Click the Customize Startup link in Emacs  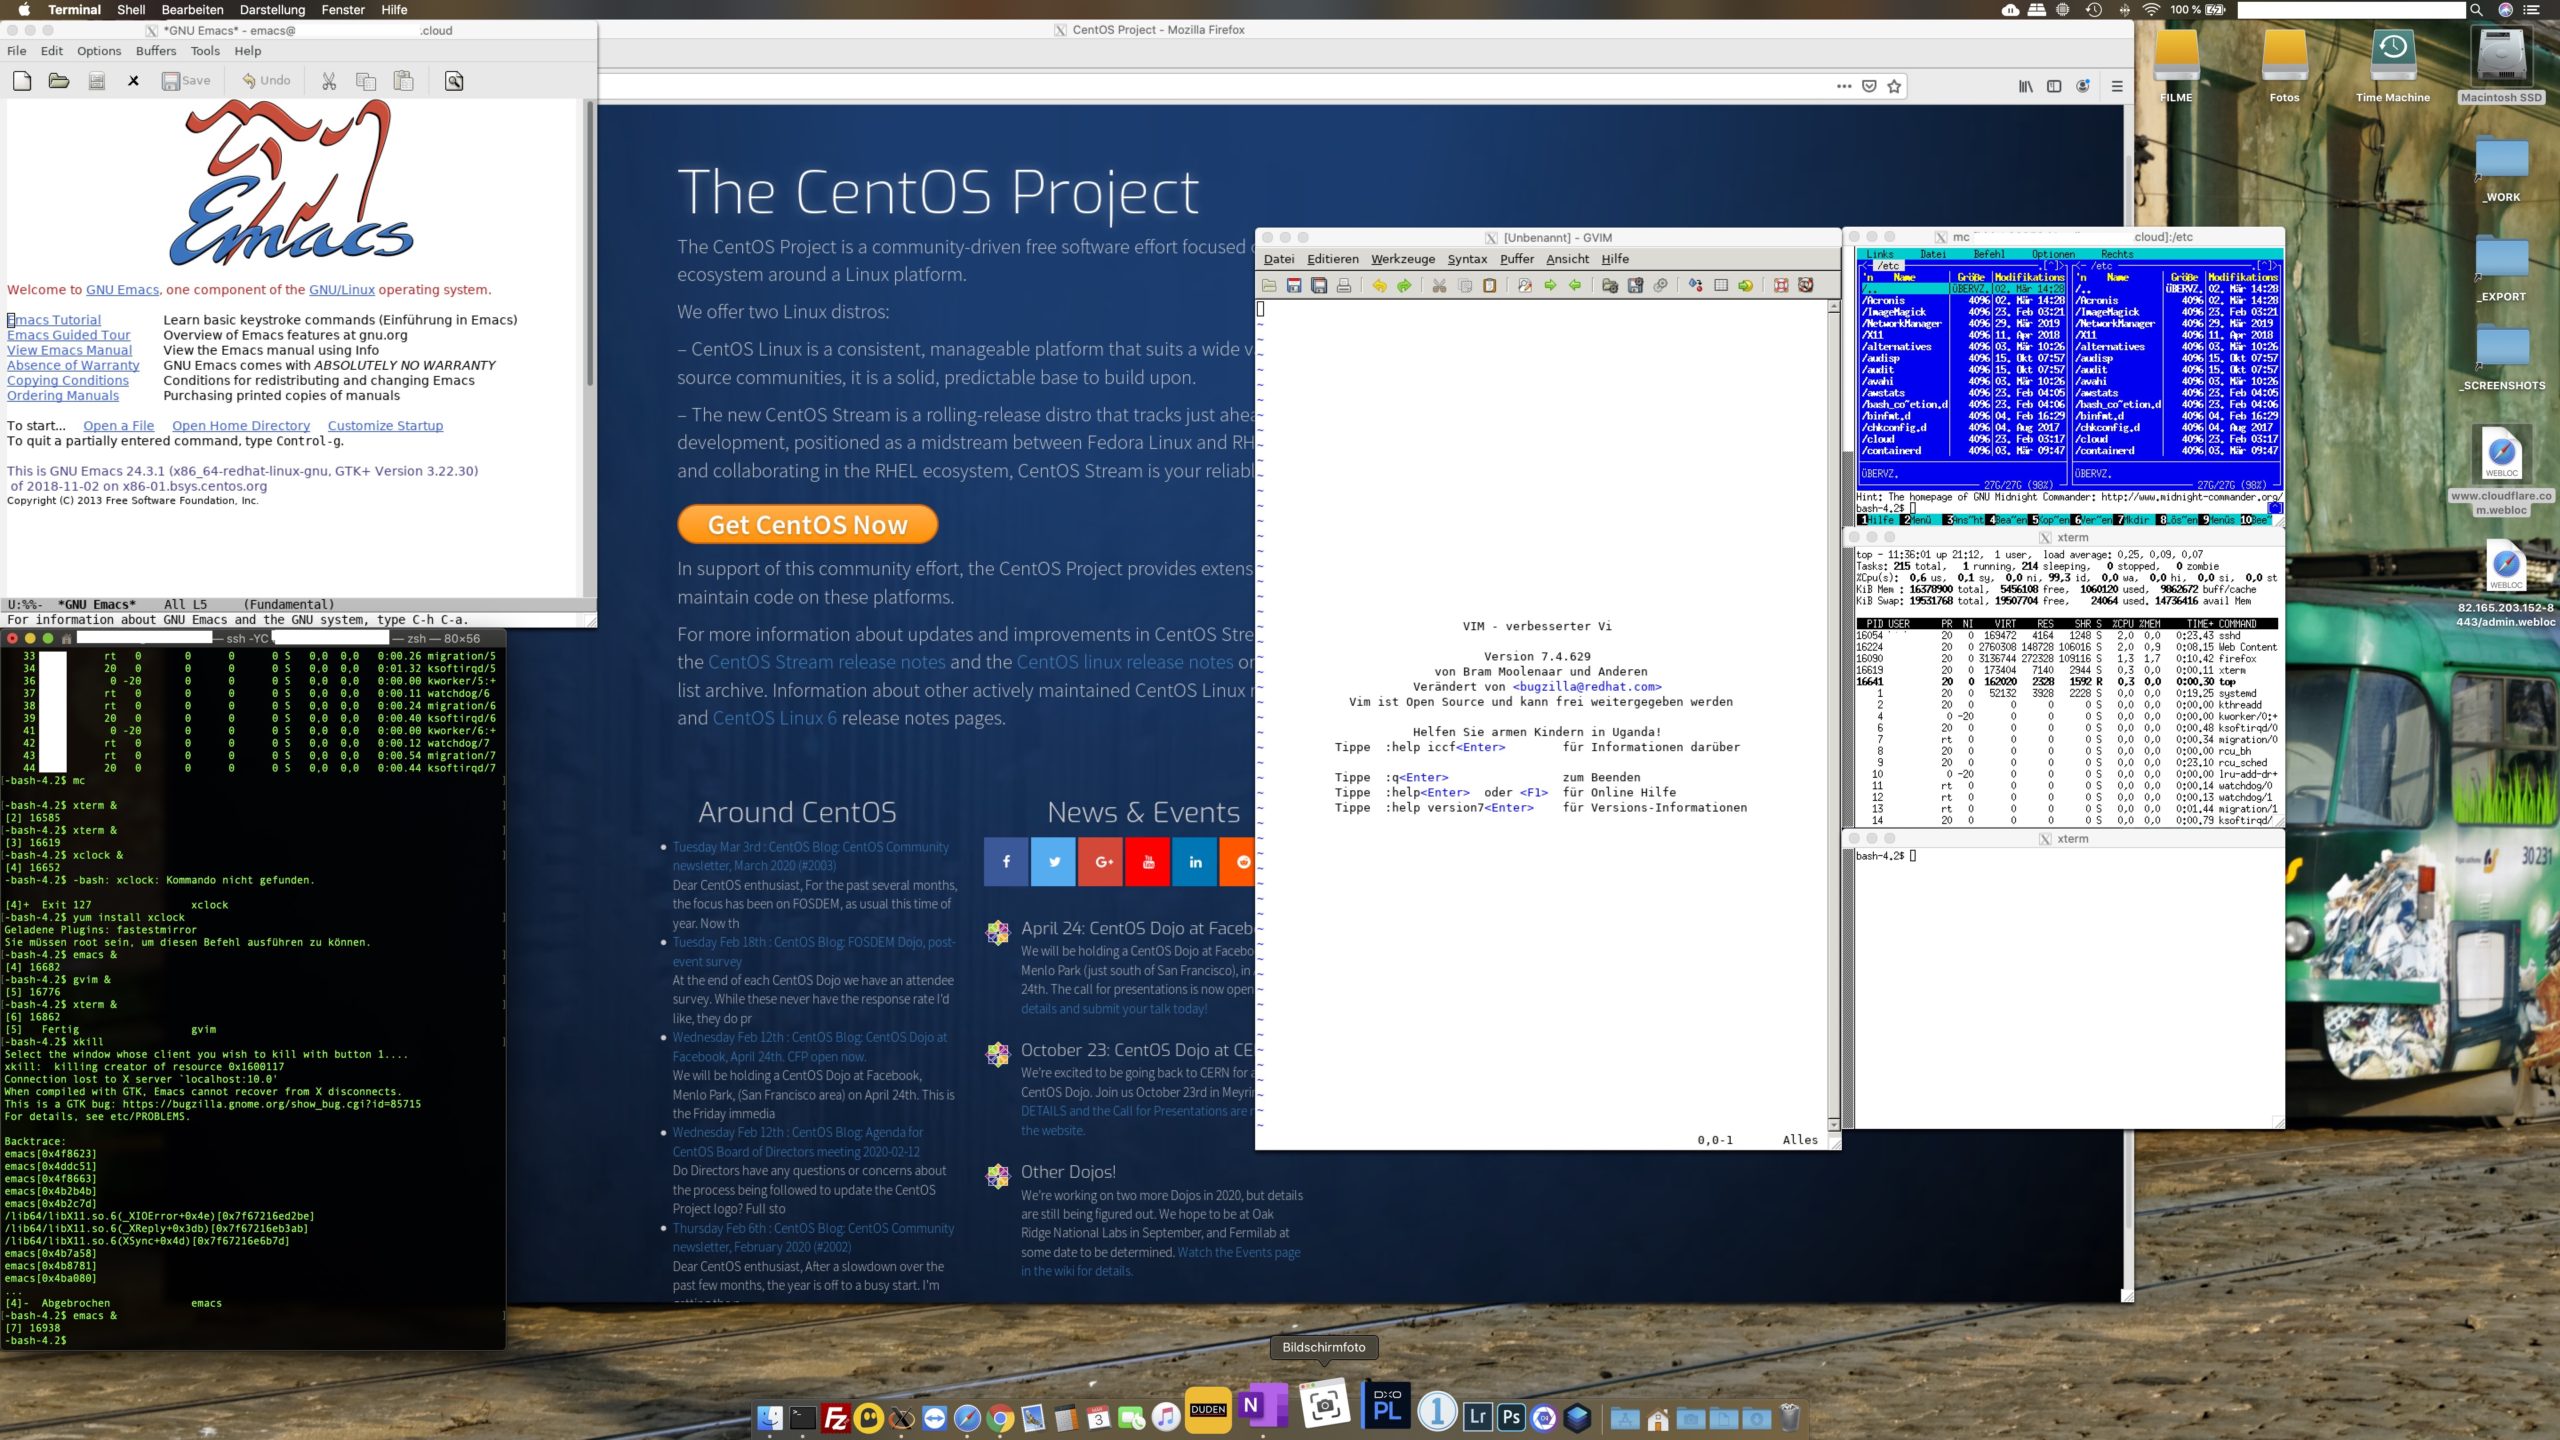[385, 425]
